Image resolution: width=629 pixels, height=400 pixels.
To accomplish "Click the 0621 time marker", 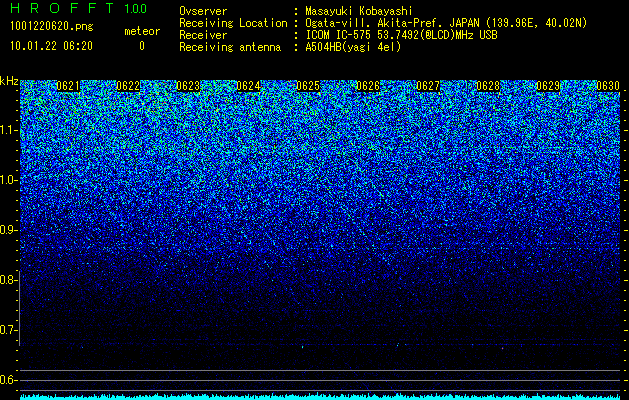I will [68, 86].
